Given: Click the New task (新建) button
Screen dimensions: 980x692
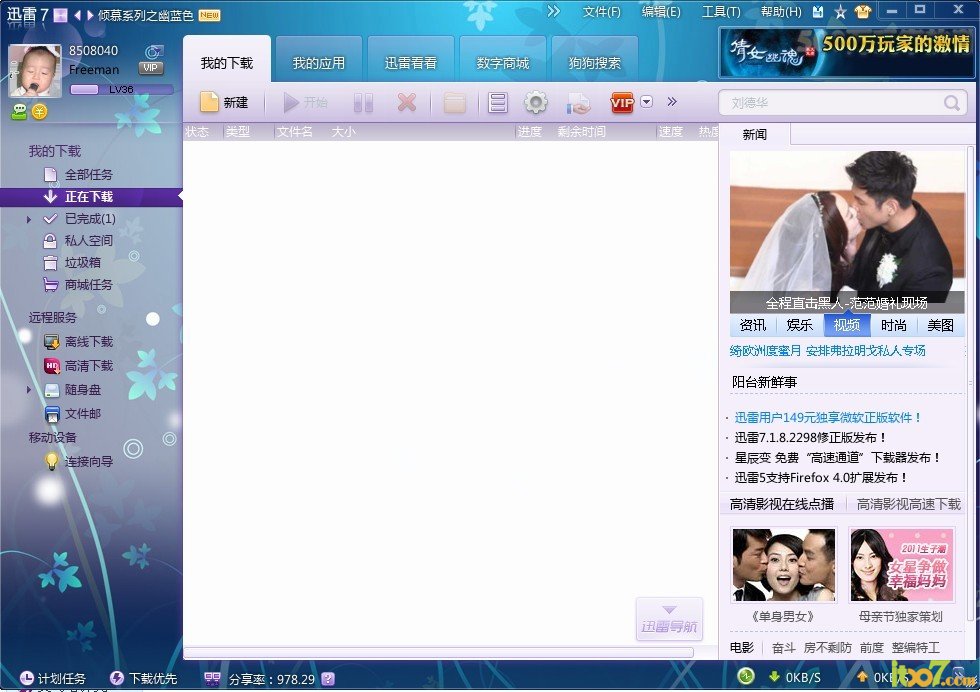Looking at the screenshot, I should pyautogui.click(x=224, y=103).
